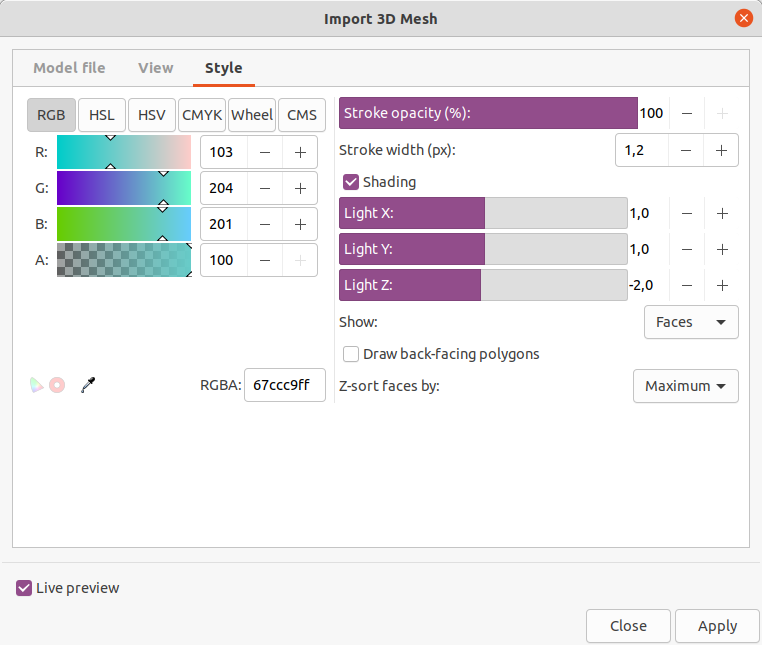Image resolution: width=762 pixels, height=645 pixels.
Task: Select RGB color mode
Action: [x=51, y=115]
